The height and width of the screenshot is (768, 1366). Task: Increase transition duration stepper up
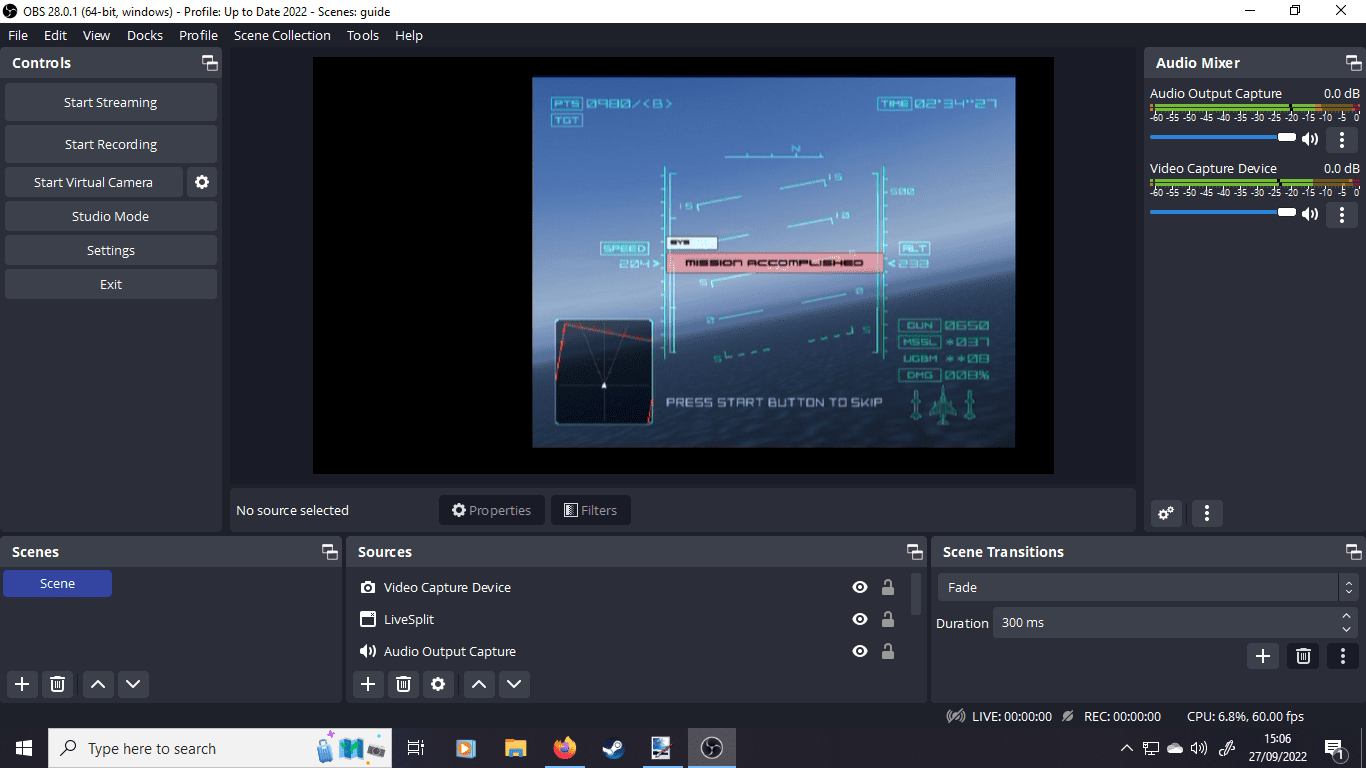(1348, 616)
